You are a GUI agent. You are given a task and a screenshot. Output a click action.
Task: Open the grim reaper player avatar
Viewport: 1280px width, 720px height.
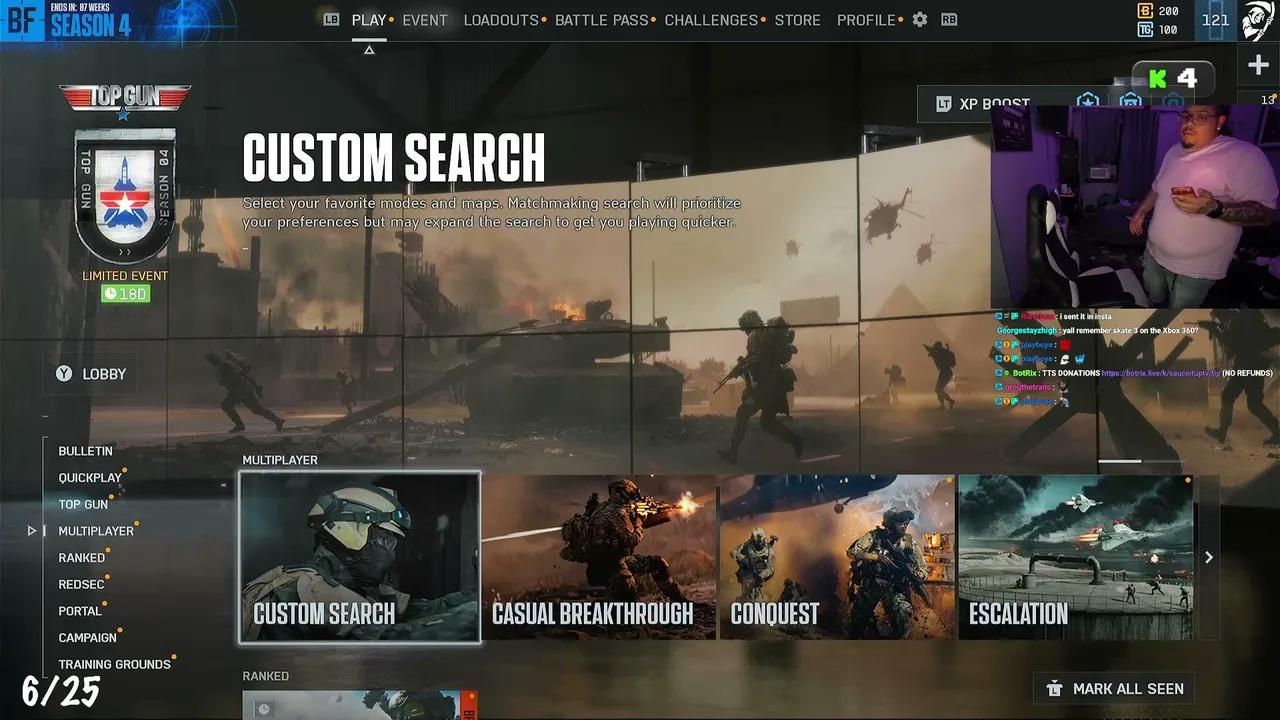coord(1257,20)
